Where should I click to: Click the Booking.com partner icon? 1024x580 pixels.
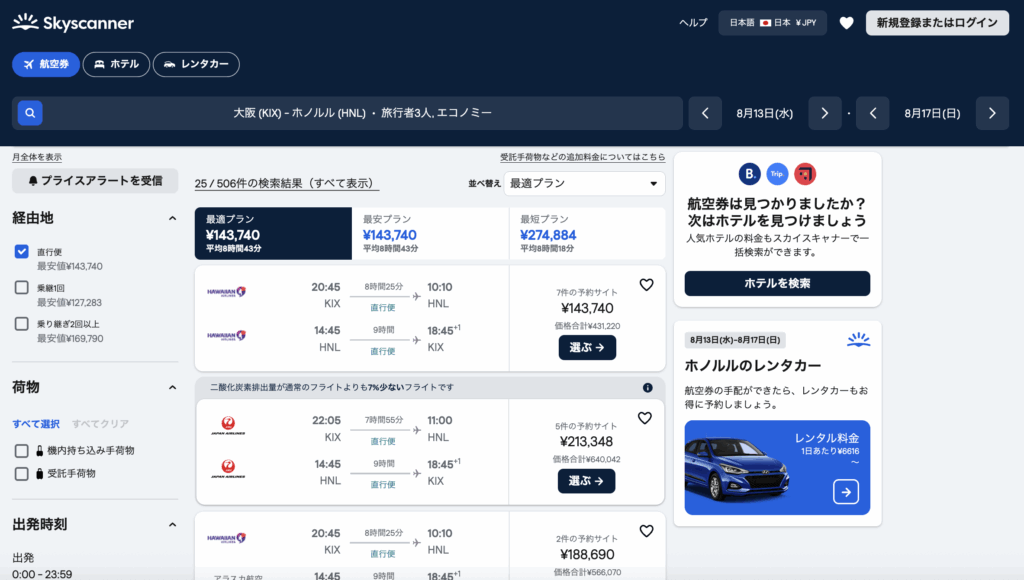point(750,174)
